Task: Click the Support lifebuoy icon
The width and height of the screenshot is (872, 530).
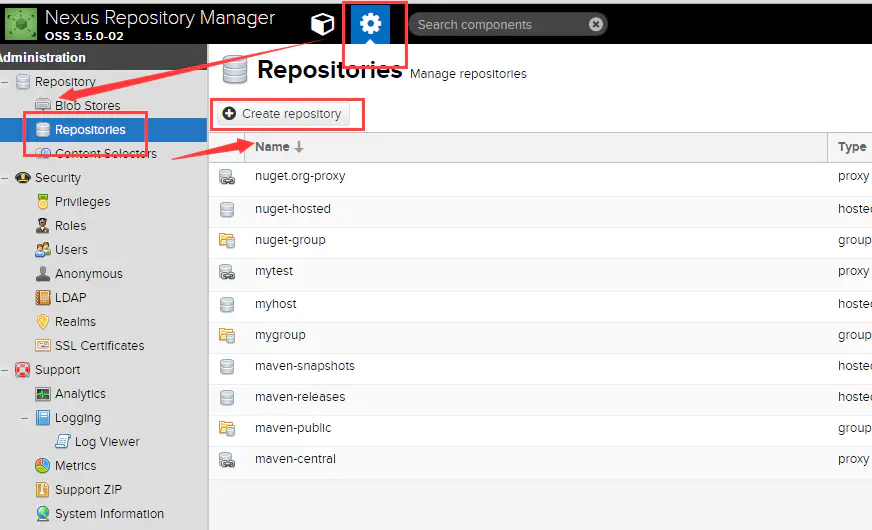Action: tap(22, 370)
